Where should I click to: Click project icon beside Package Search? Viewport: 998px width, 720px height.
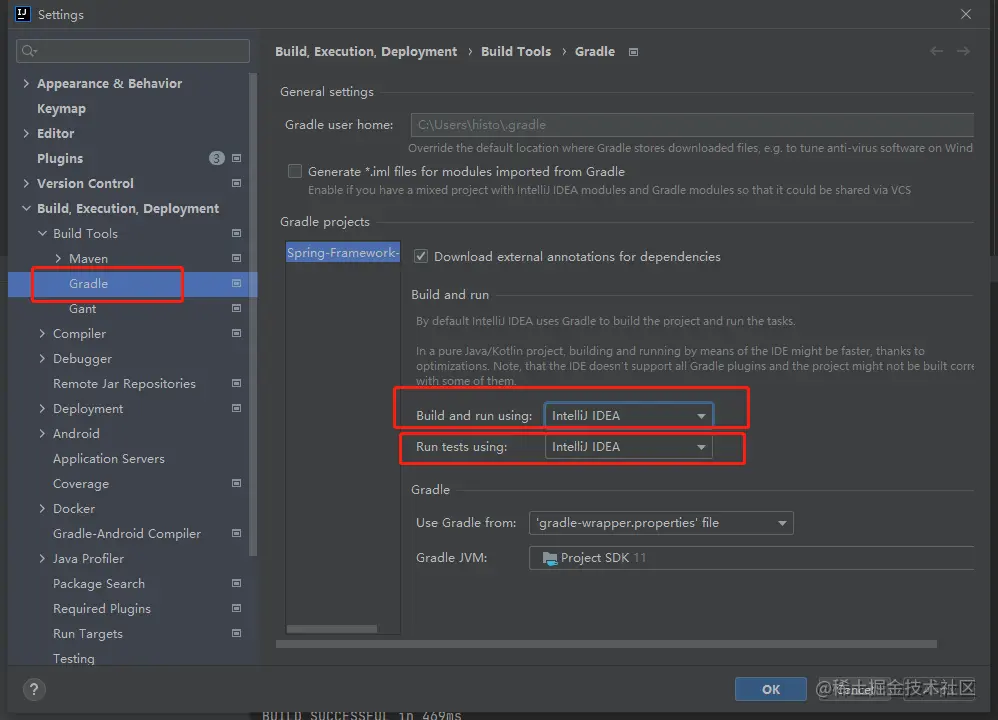pyautogui.click(x=236, y=583)
